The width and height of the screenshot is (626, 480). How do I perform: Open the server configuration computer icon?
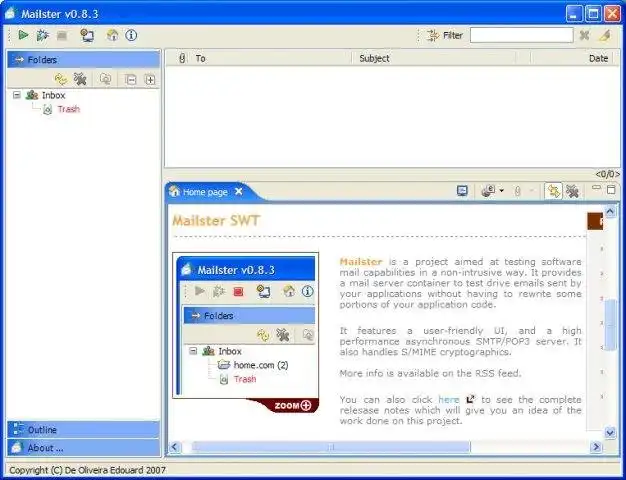[87, 35]
